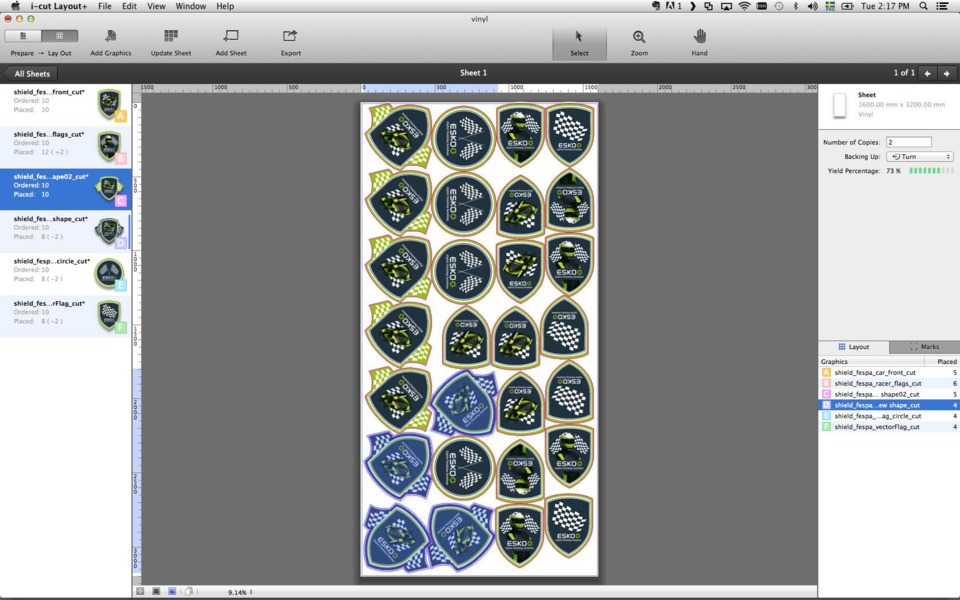Open the 9.14% zoom level dropdown
Viewport: 960px width, 600px height.
[x=240, y=592]
